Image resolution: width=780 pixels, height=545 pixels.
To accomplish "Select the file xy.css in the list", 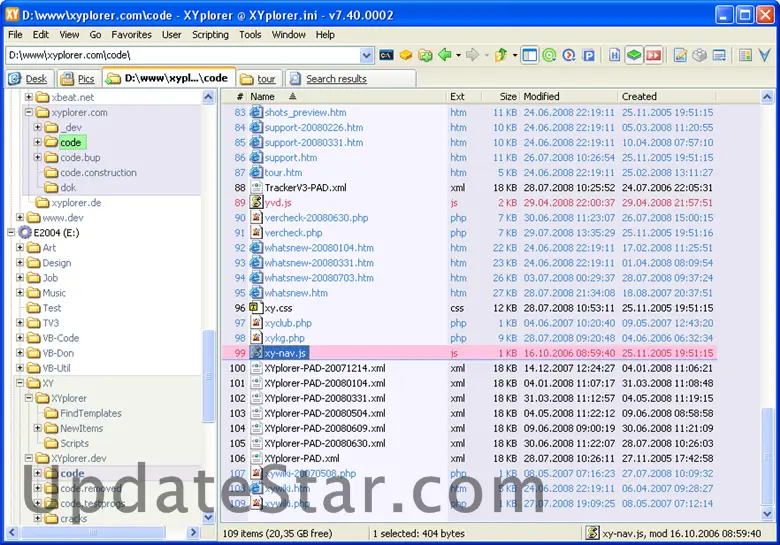I will point(278,308).
